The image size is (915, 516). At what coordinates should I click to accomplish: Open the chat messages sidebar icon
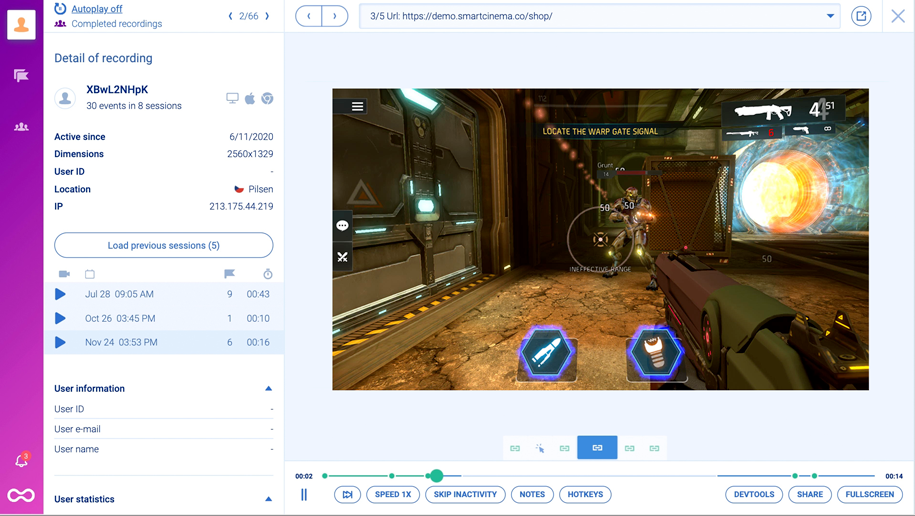coord(21,75)
